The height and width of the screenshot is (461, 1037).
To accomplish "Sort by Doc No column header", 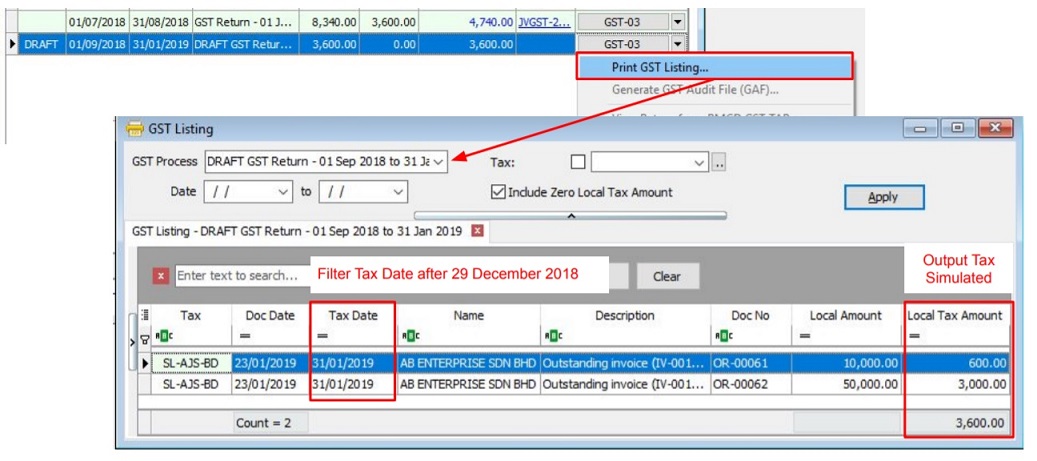I will [x=751, y=316].
